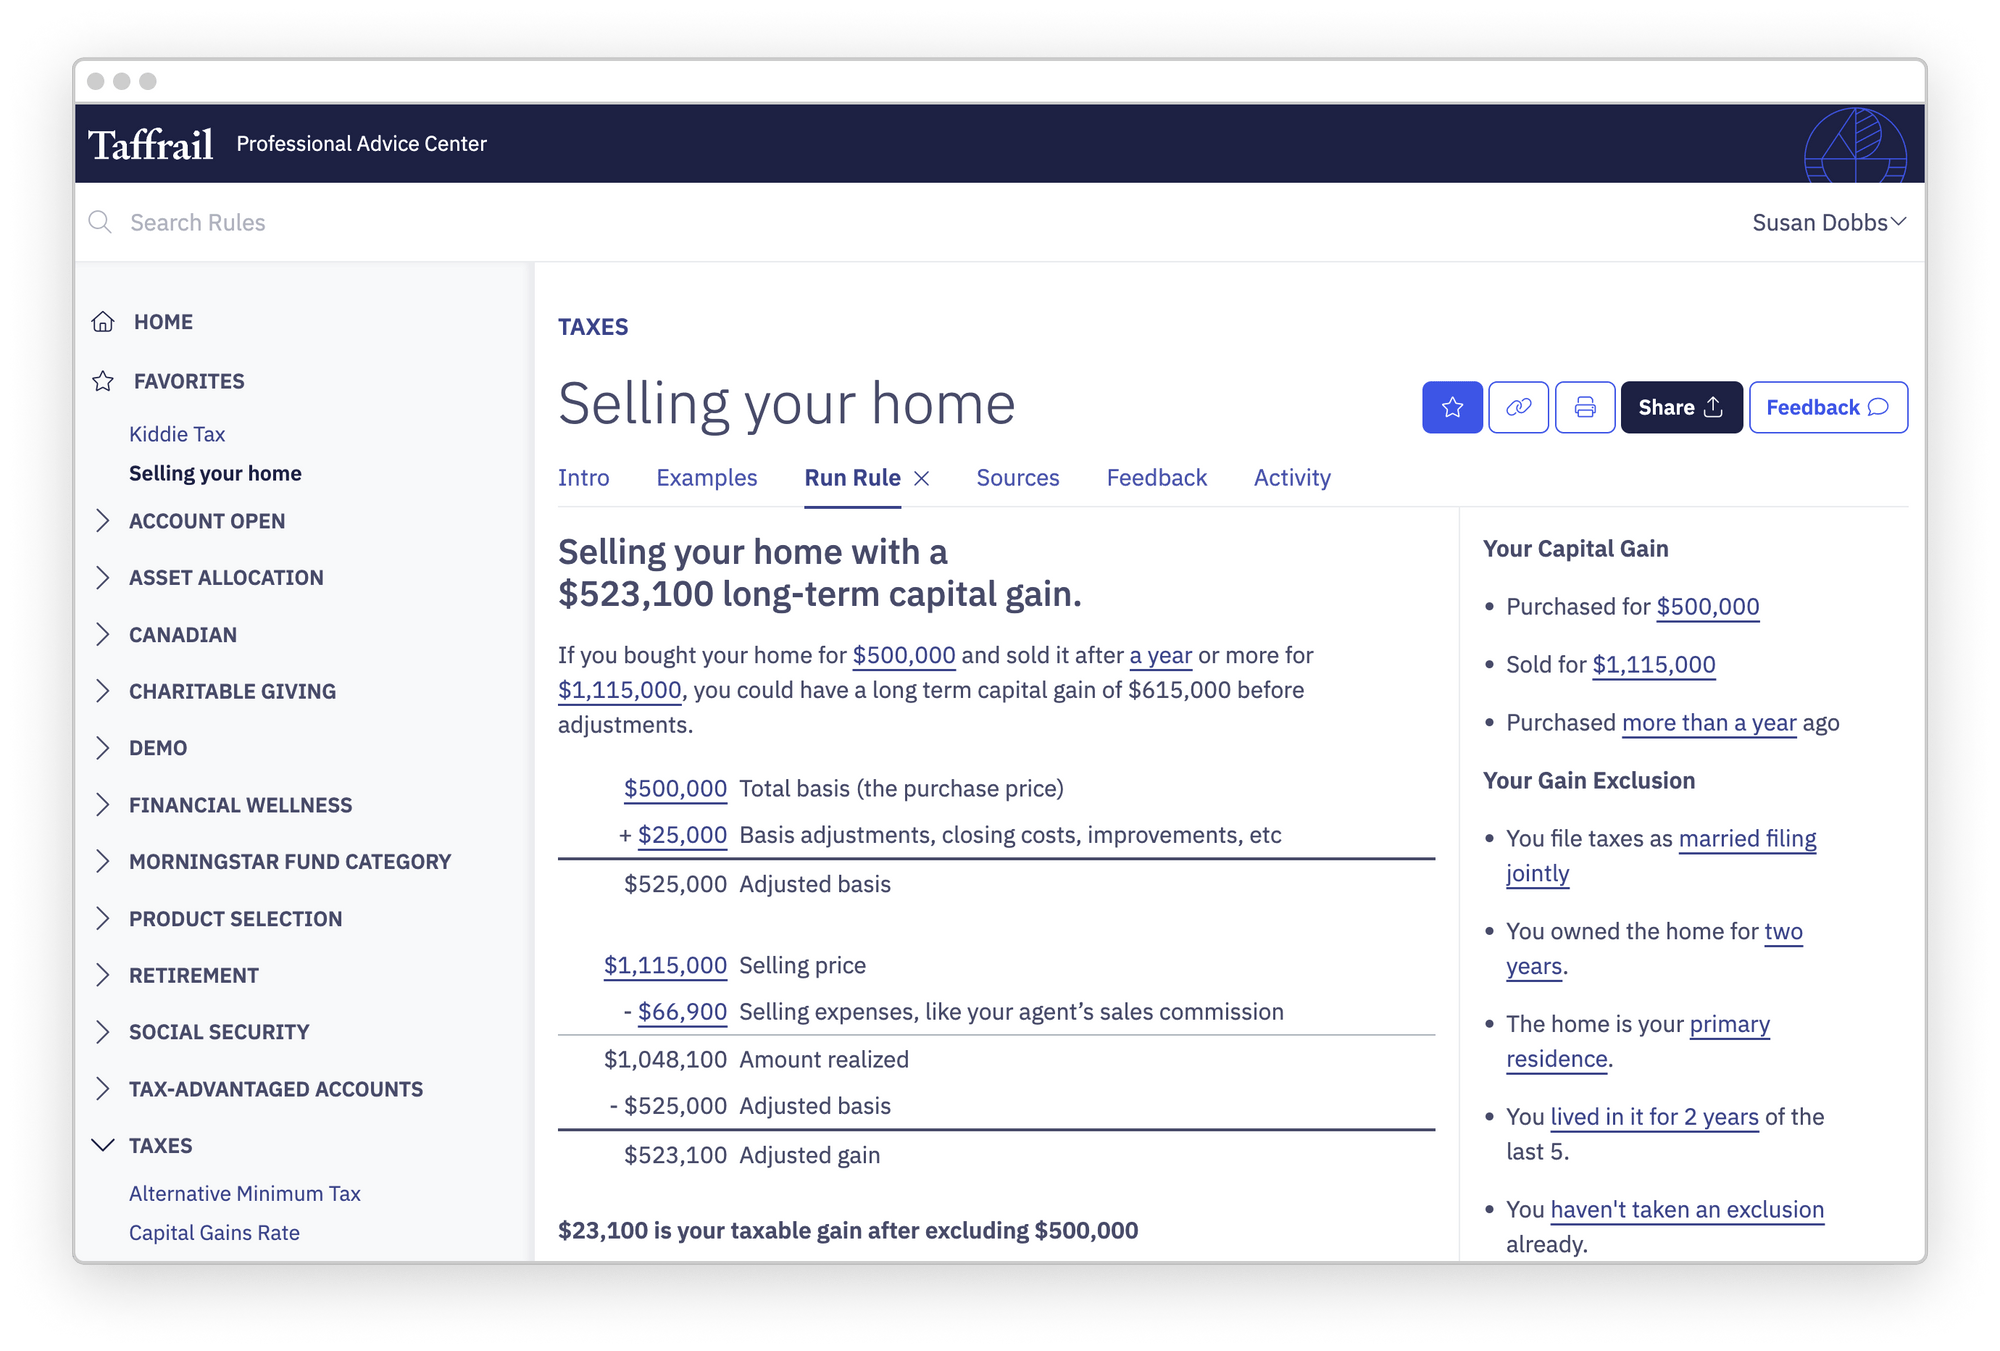Click the Home icon in the sidebar
The width and height of the screenshot is (2000, 1351).
(103, 321)
